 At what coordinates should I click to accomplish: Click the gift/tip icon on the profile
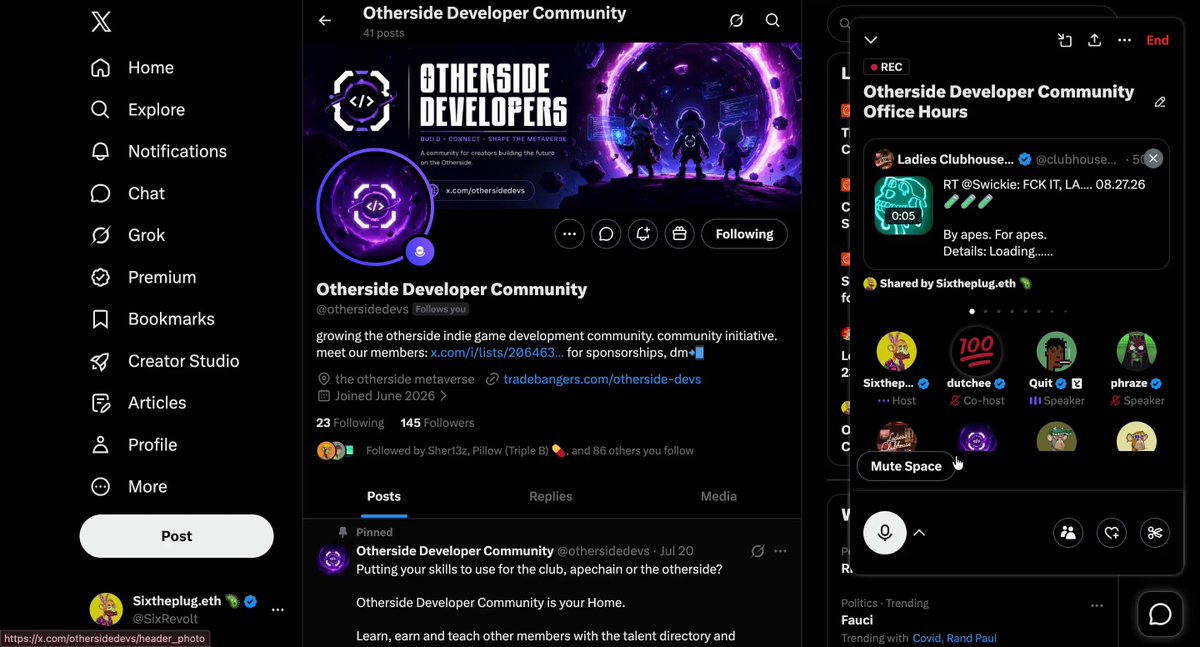680,234
